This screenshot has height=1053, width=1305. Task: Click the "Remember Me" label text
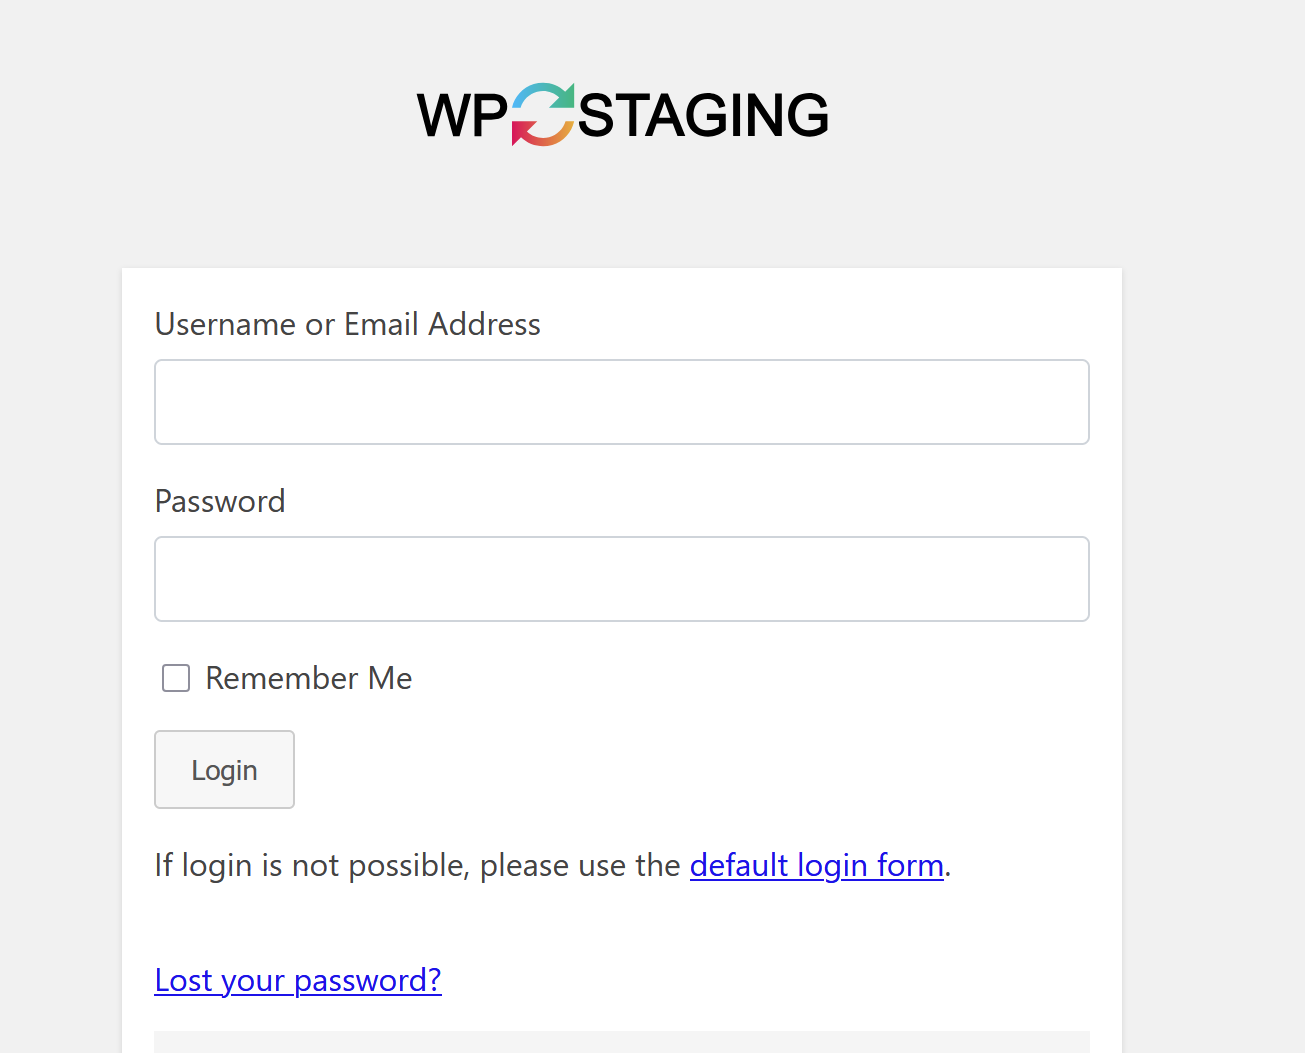coord(308,678)
